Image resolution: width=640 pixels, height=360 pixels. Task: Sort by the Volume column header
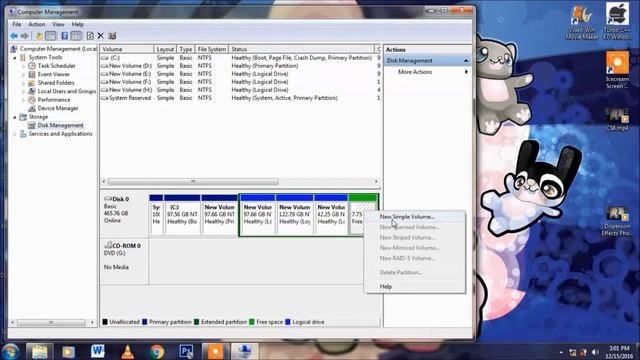coord(127,49)
